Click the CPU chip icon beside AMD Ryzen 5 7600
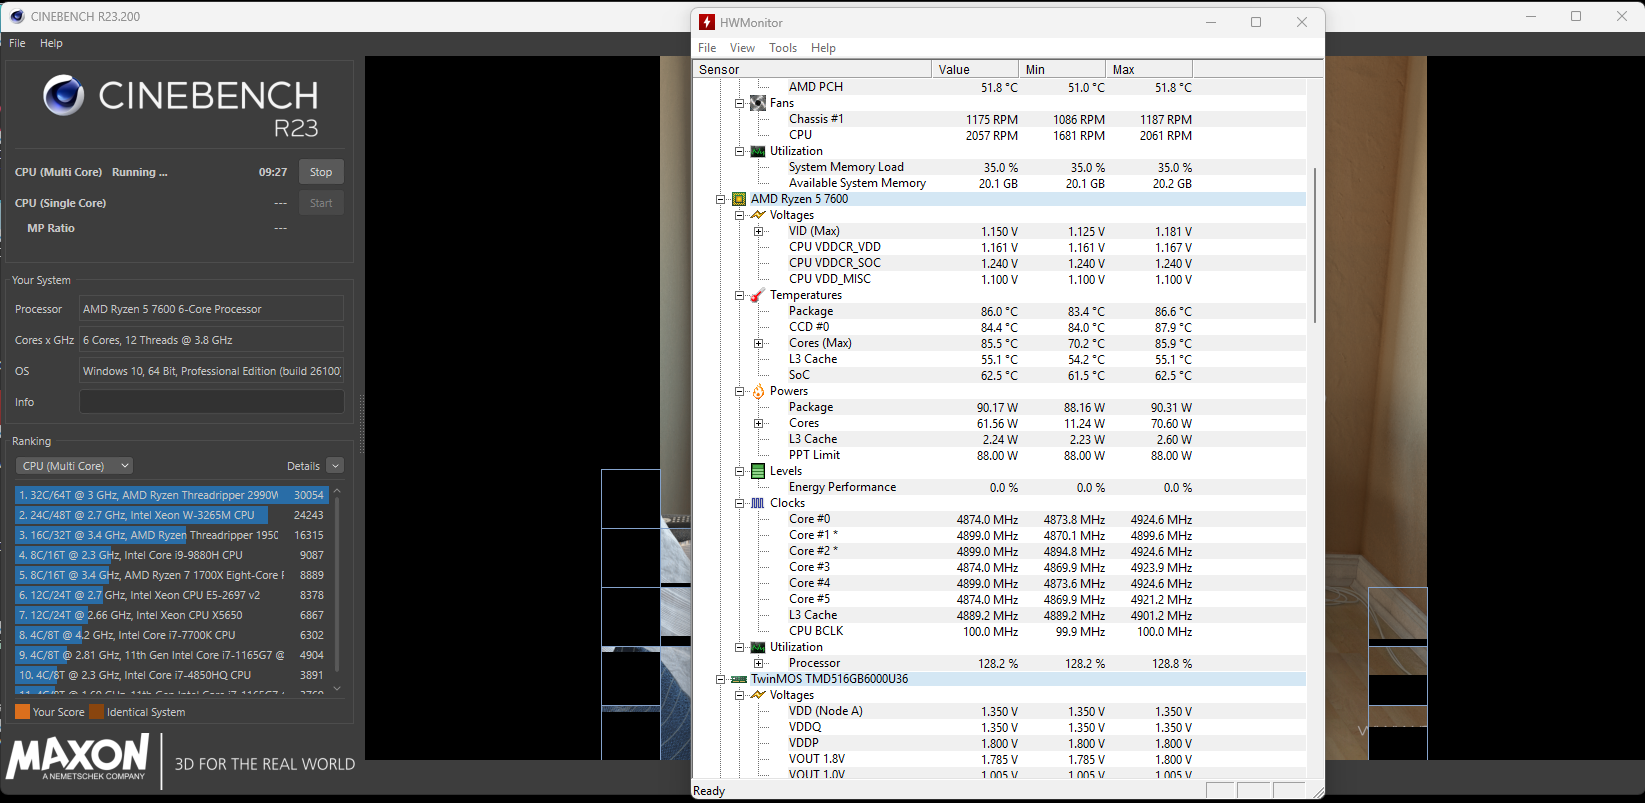This screenshot has height=803, width=1645. [739, 199]
